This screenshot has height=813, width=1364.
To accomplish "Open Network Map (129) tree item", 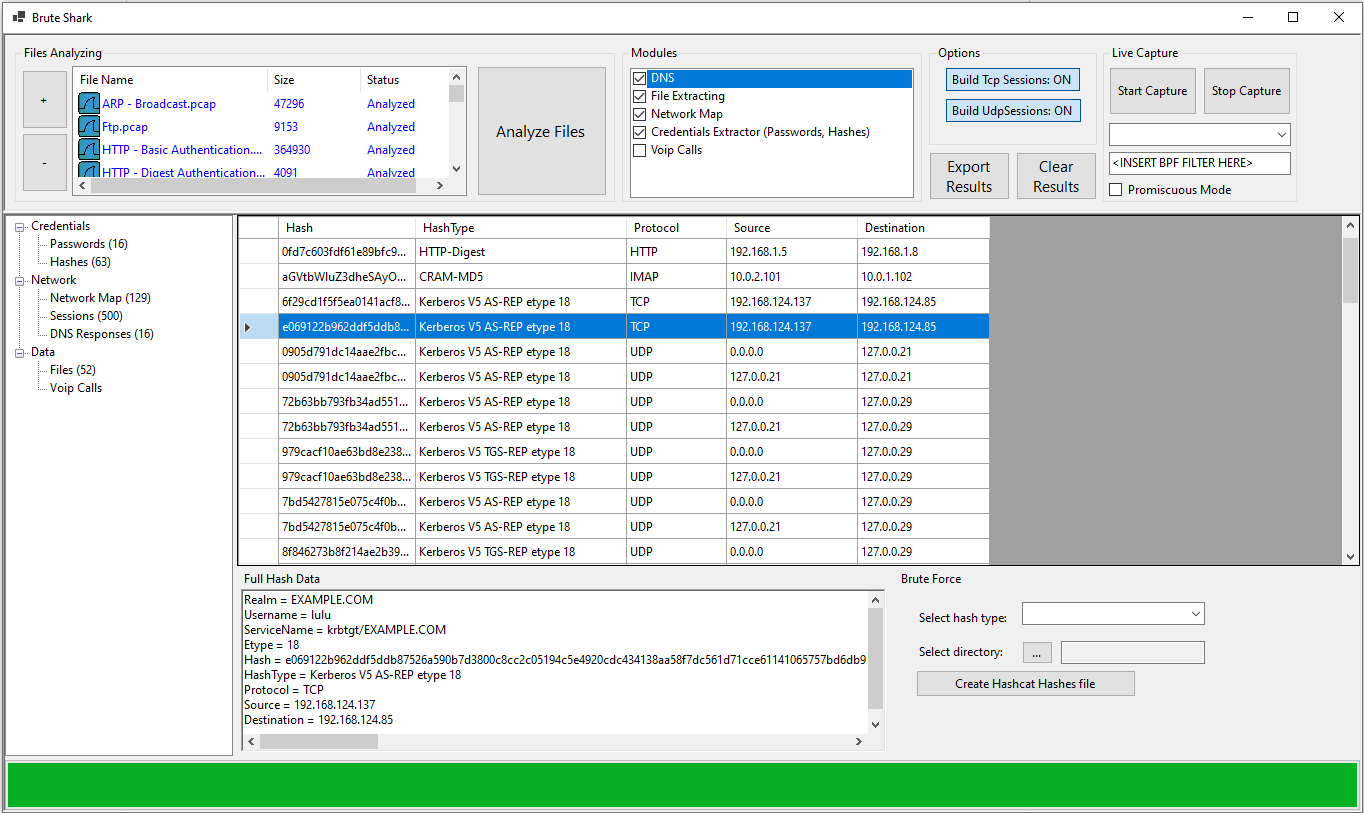I will pyautogui.click(x=100, y=298).
